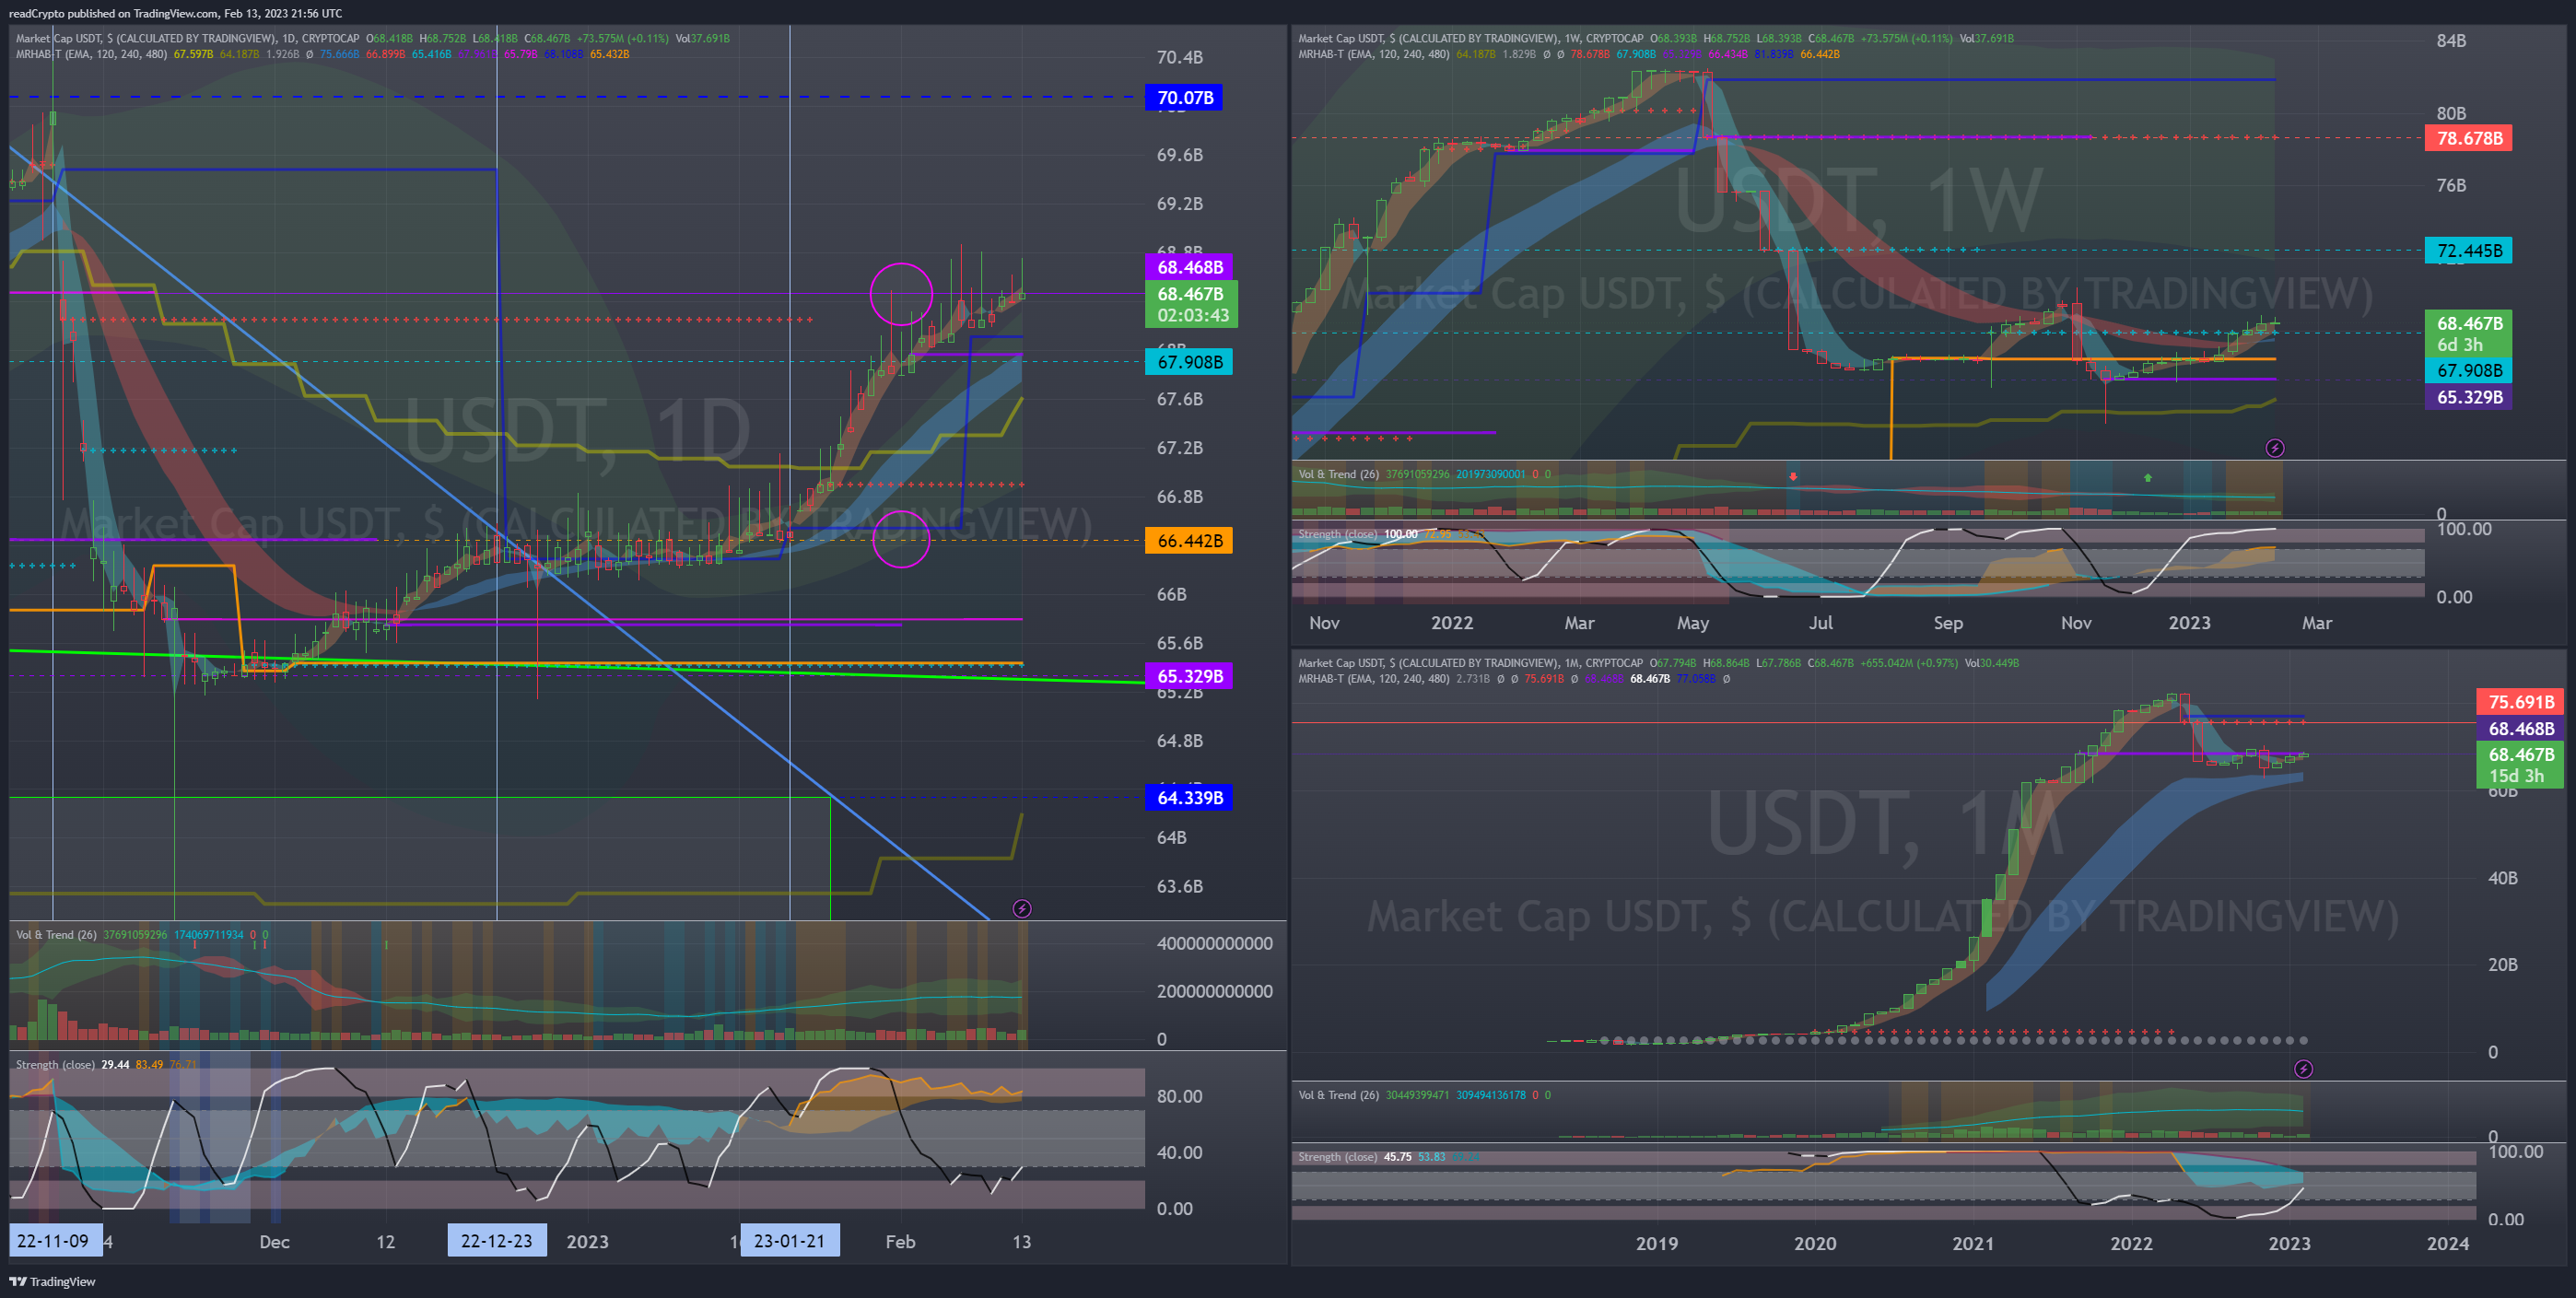
Task: Click the 400000000000 volume axis label
Action: pyautogui.click(x=1214, y=943)
